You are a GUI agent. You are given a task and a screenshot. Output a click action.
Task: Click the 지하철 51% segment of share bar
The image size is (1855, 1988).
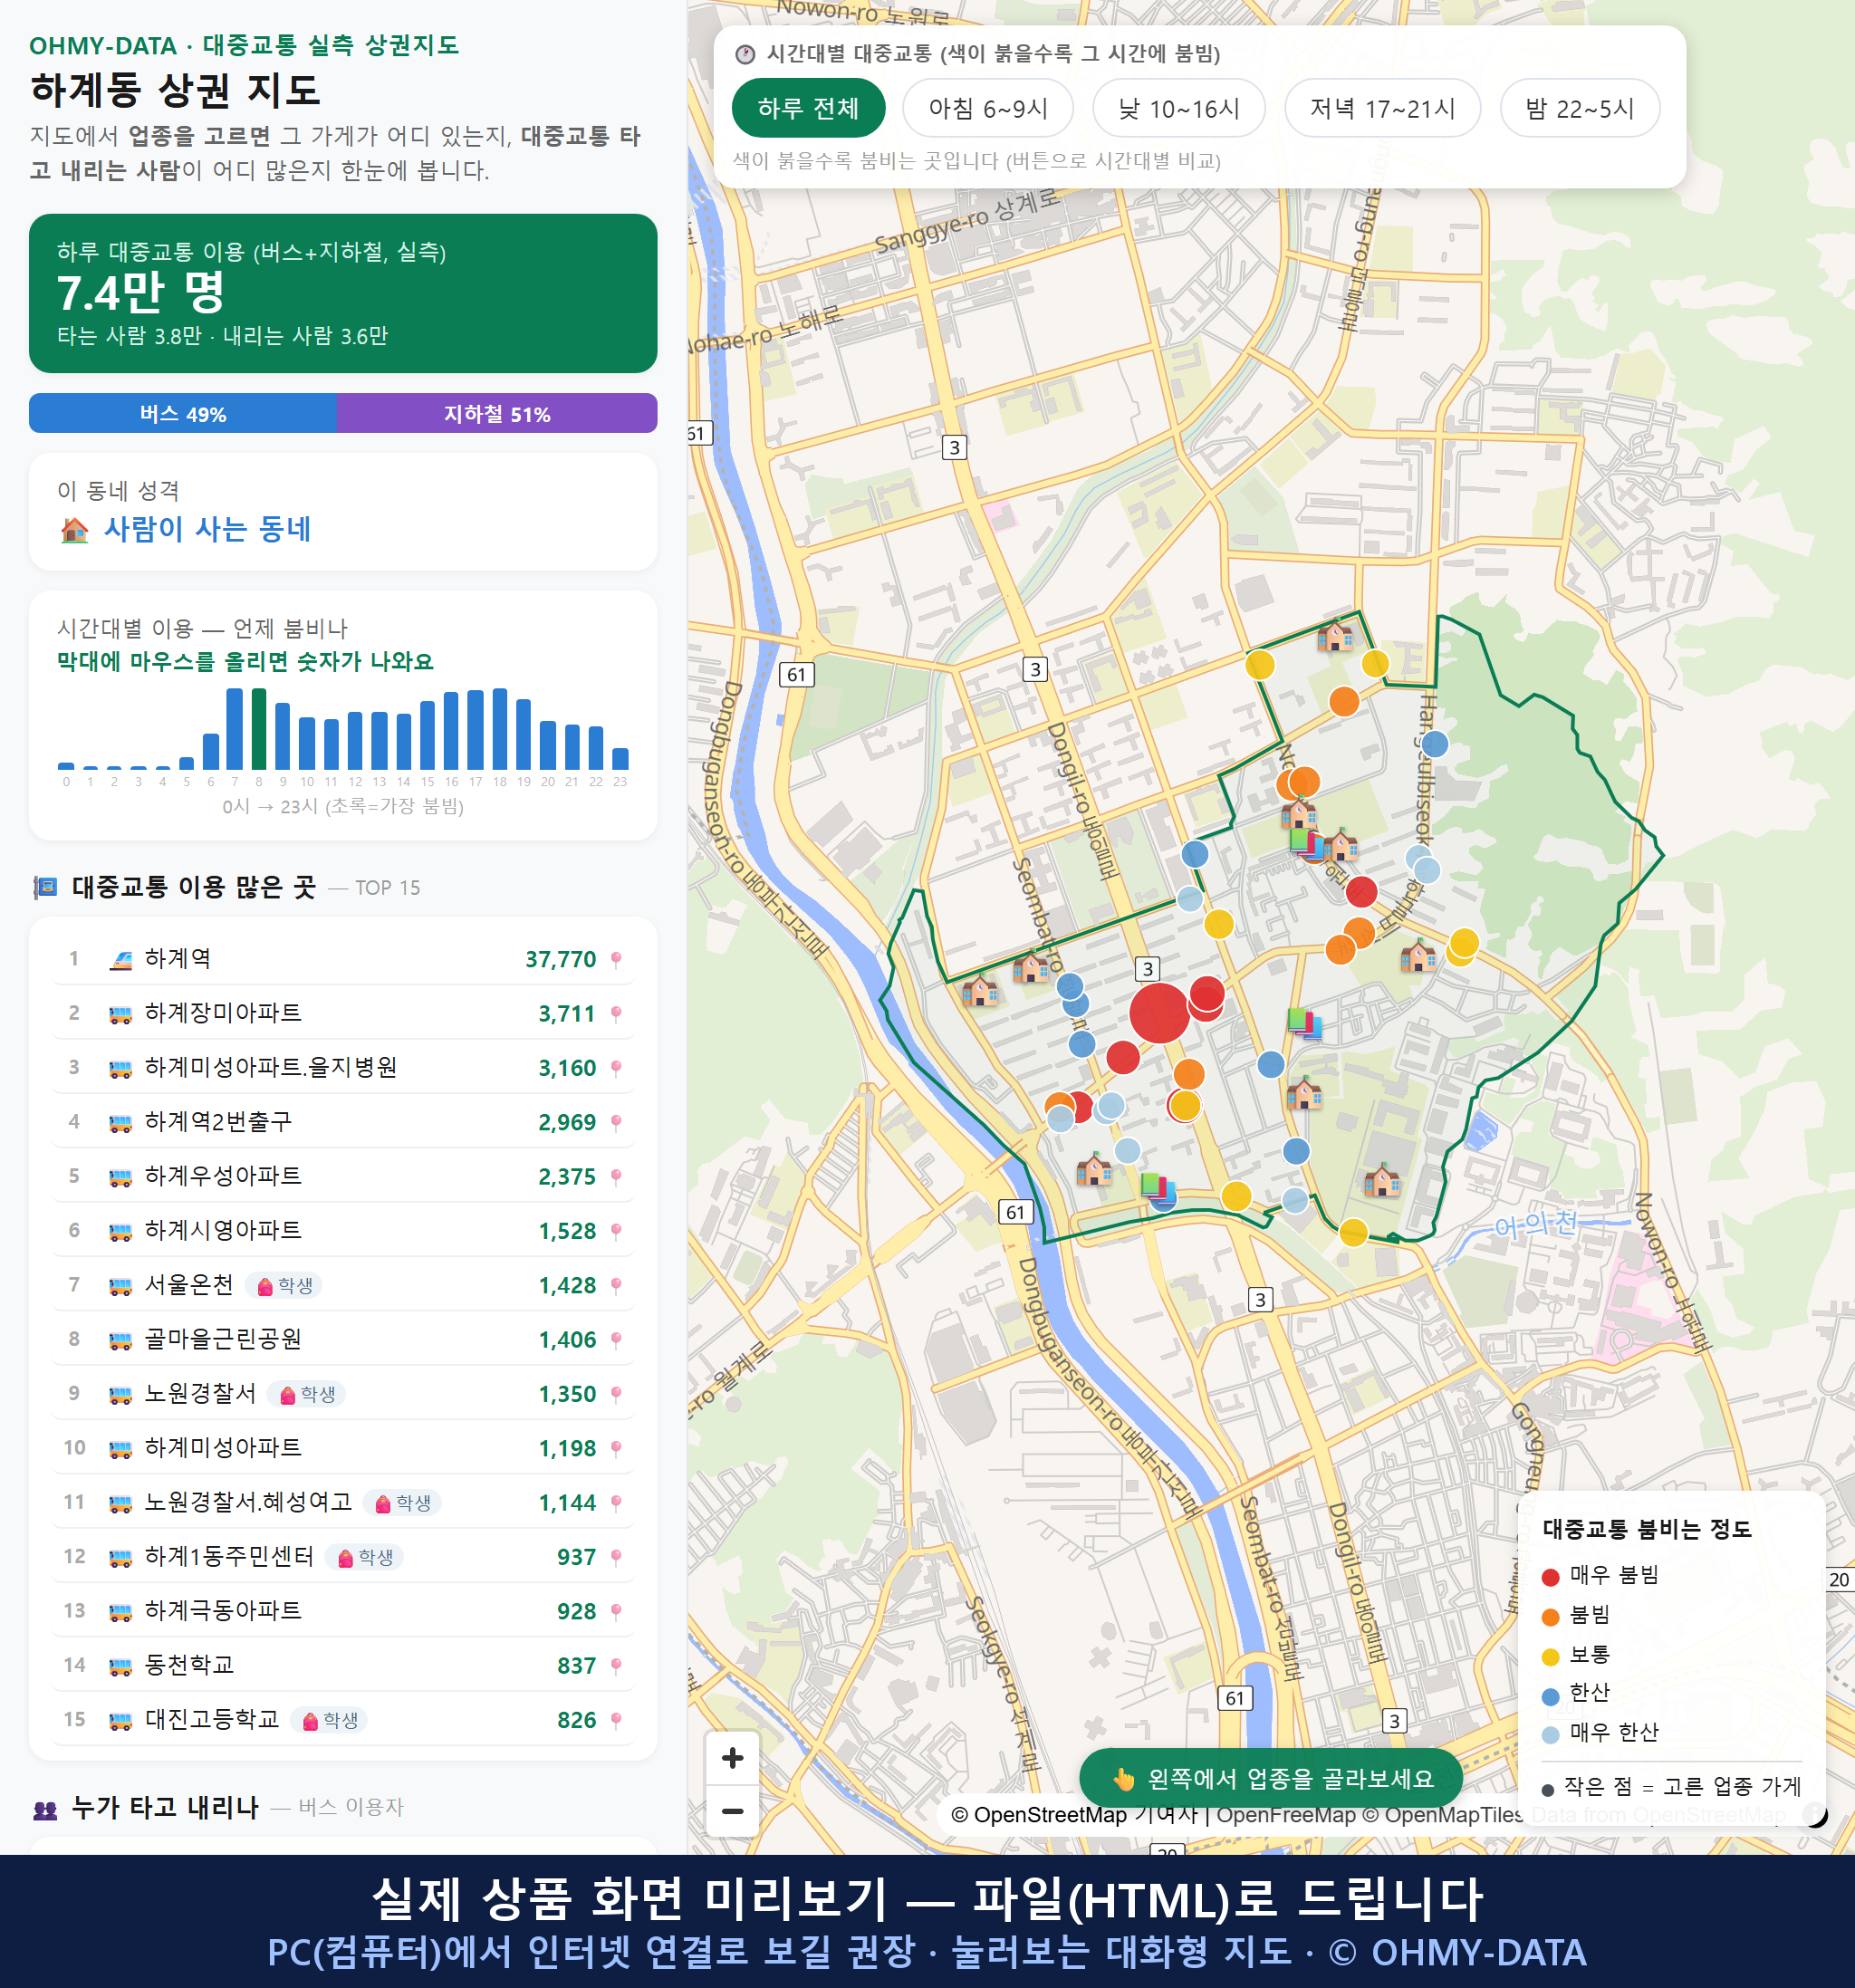coord(497,413)
